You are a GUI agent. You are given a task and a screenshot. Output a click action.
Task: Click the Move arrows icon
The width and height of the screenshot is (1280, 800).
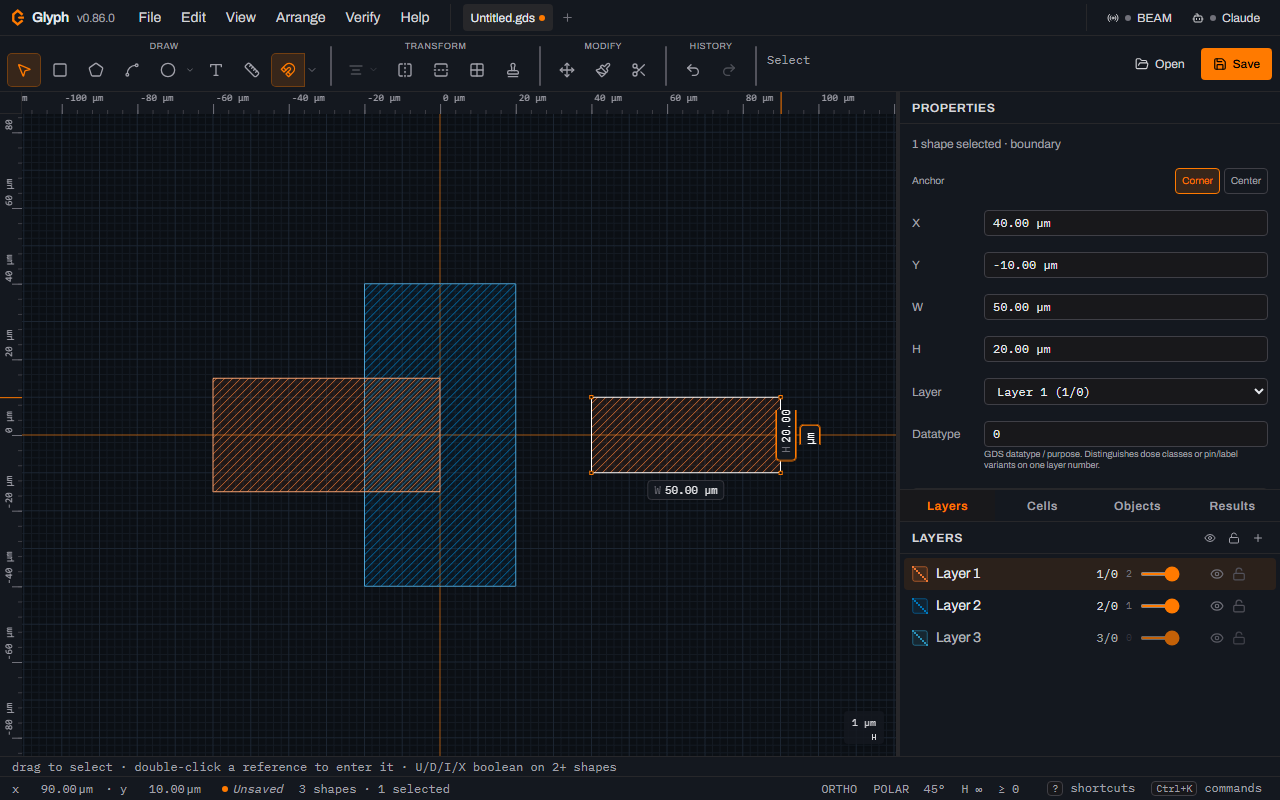click(567, 70)
